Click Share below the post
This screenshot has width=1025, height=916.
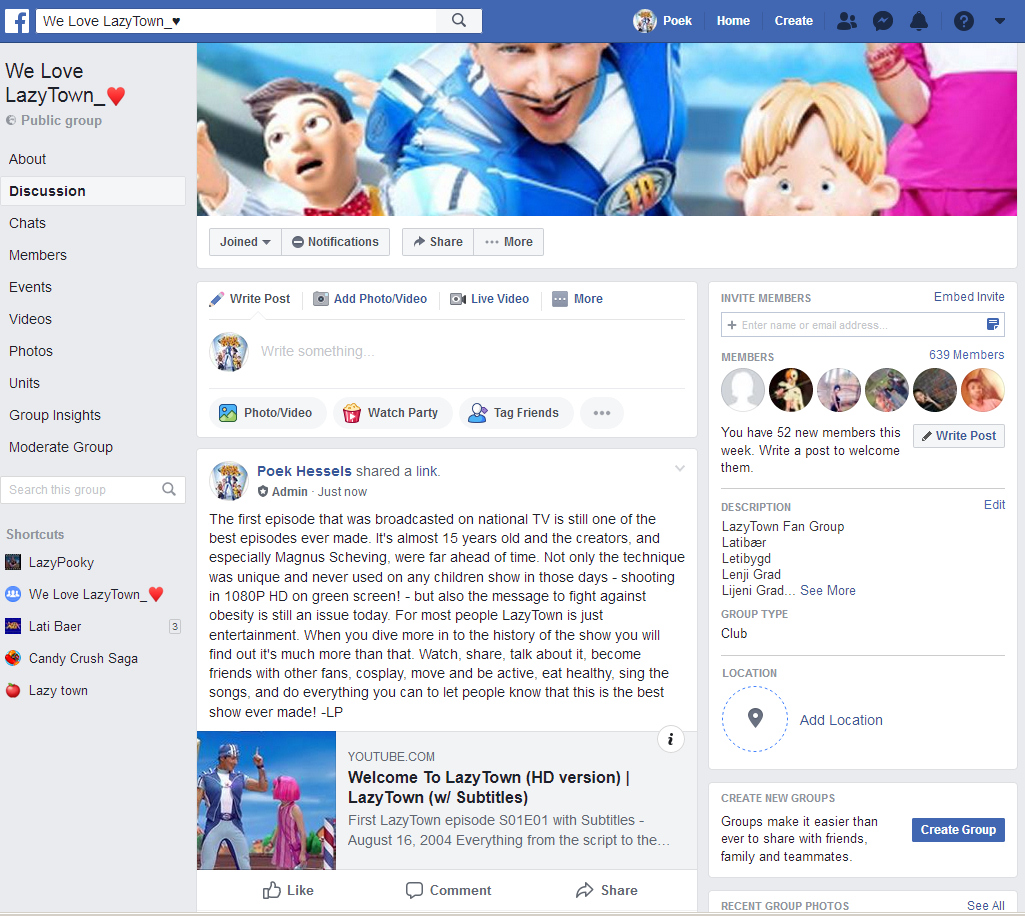pos(607,891)
